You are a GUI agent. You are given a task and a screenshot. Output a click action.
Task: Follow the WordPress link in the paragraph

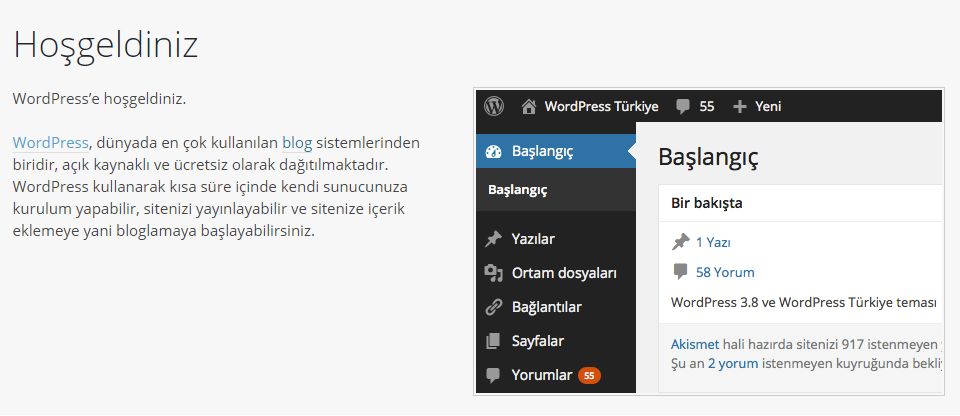click(x=50, y=143)
